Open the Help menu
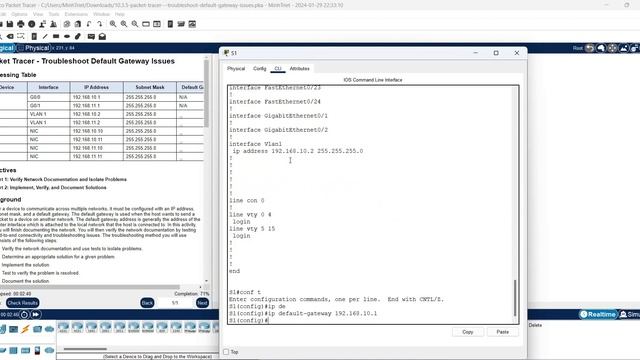This screenshot has height=360, width=640. tap(120, 14)
